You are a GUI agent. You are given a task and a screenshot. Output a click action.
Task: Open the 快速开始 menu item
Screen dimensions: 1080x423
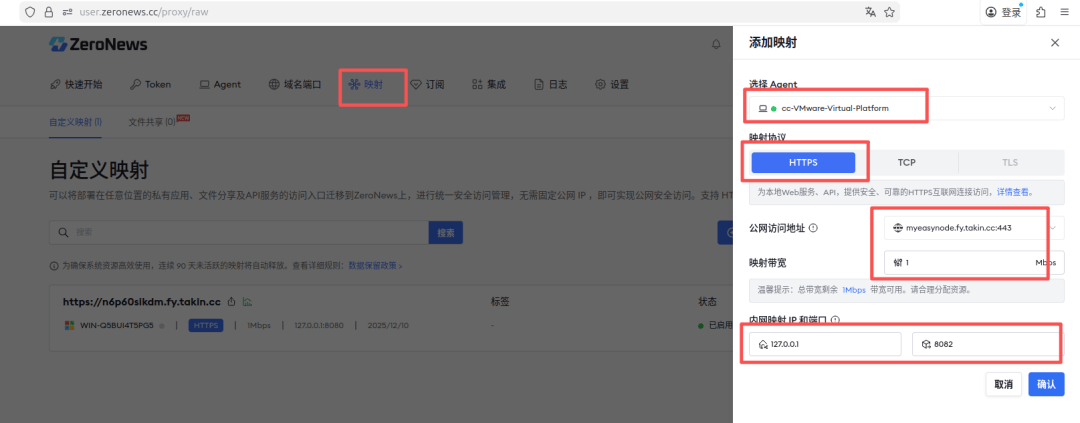click(76, 85)
